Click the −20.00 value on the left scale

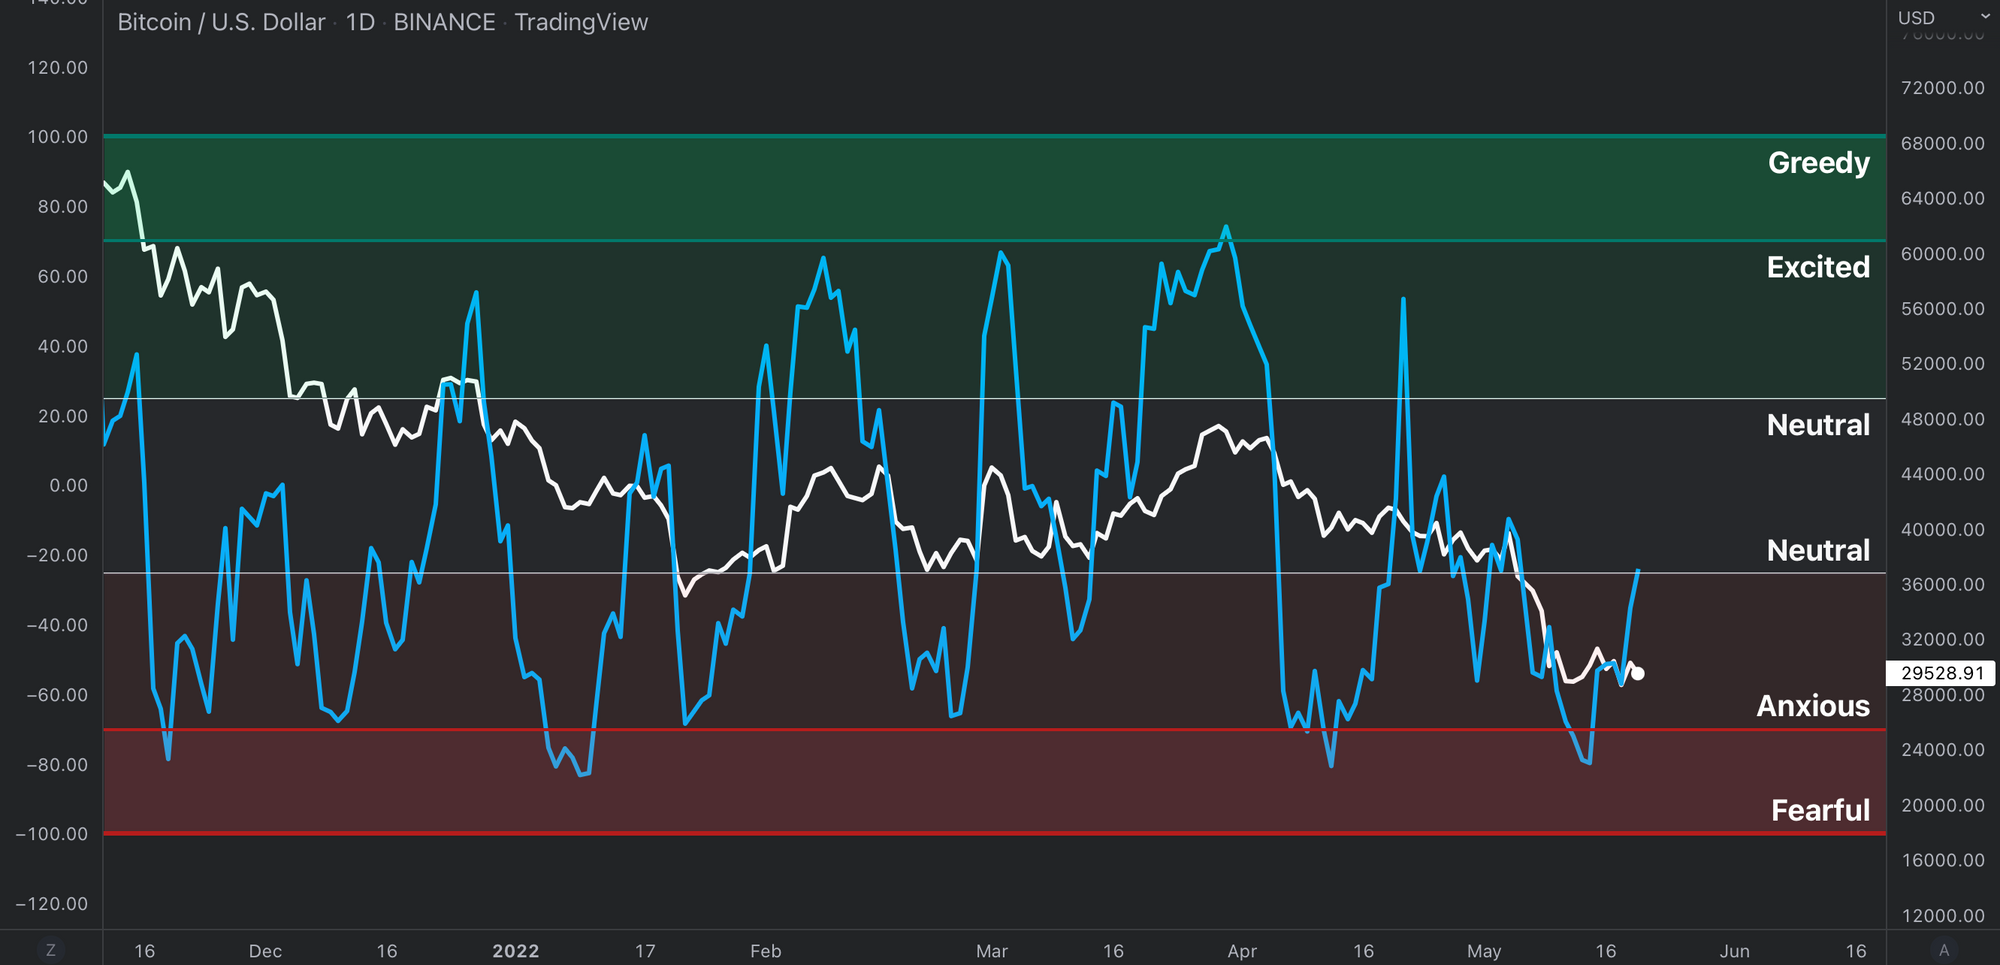pyautogui.click(x=57, y=556)
